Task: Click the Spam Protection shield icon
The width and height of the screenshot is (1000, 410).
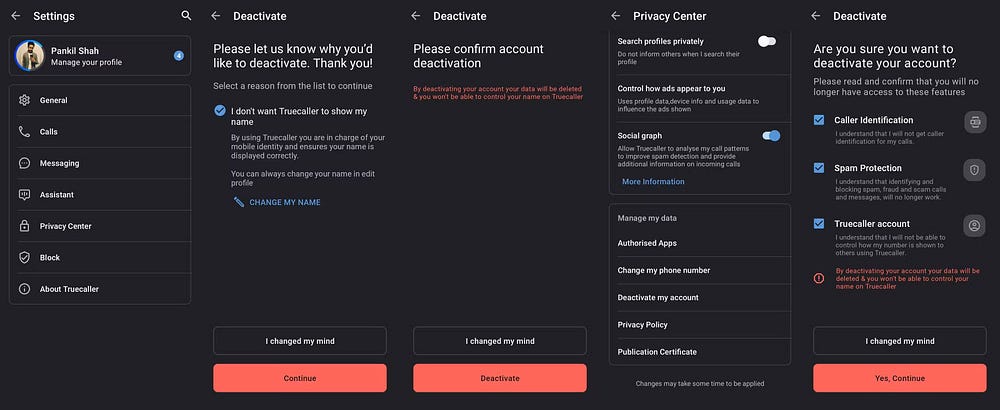Action: 974,169
